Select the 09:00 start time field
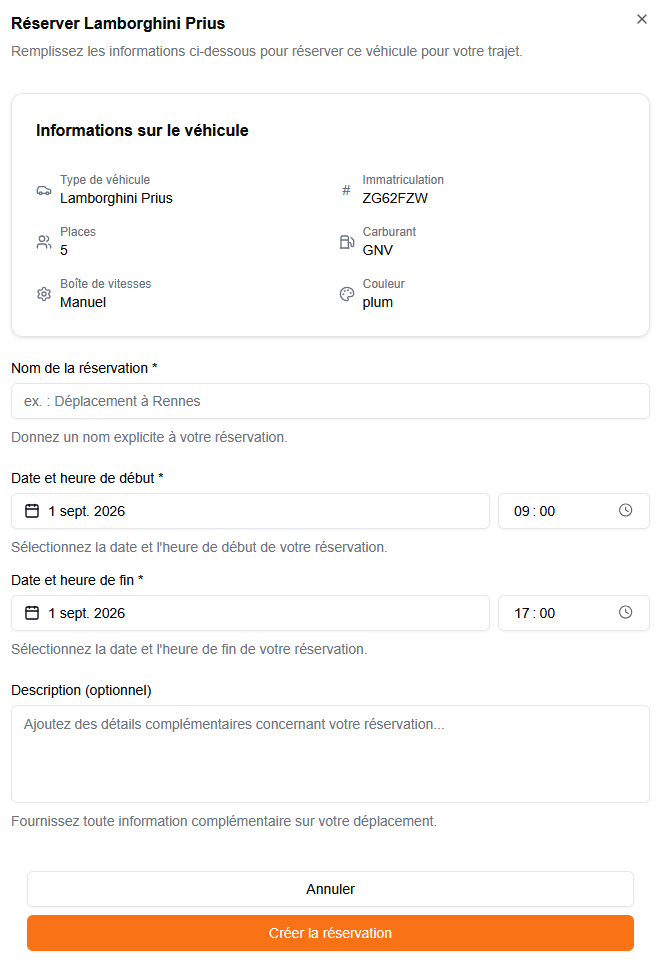Viewport: 661px width, 980px height. [574, 511]
